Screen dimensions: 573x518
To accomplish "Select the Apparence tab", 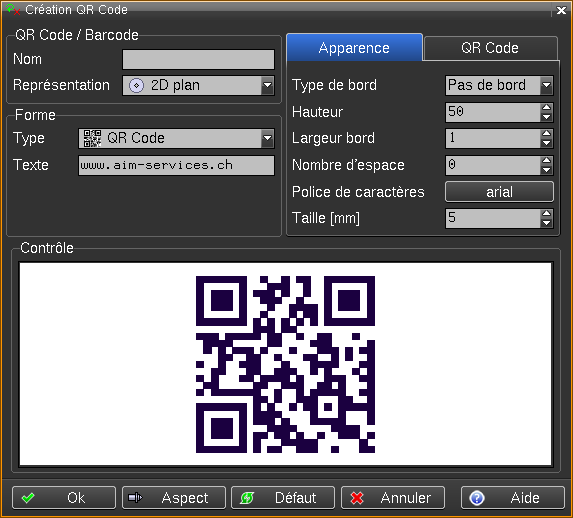I will pos(354,48).
